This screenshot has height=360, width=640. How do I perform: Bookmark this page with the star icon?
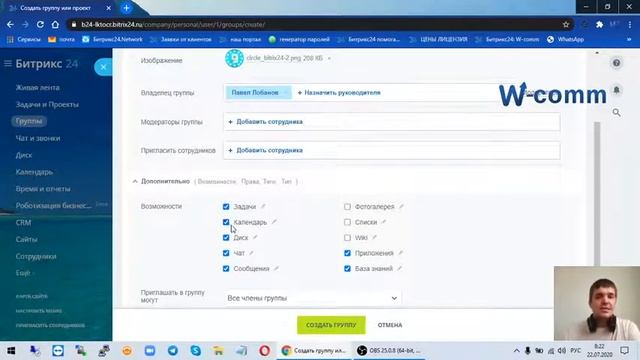point(566,24)
